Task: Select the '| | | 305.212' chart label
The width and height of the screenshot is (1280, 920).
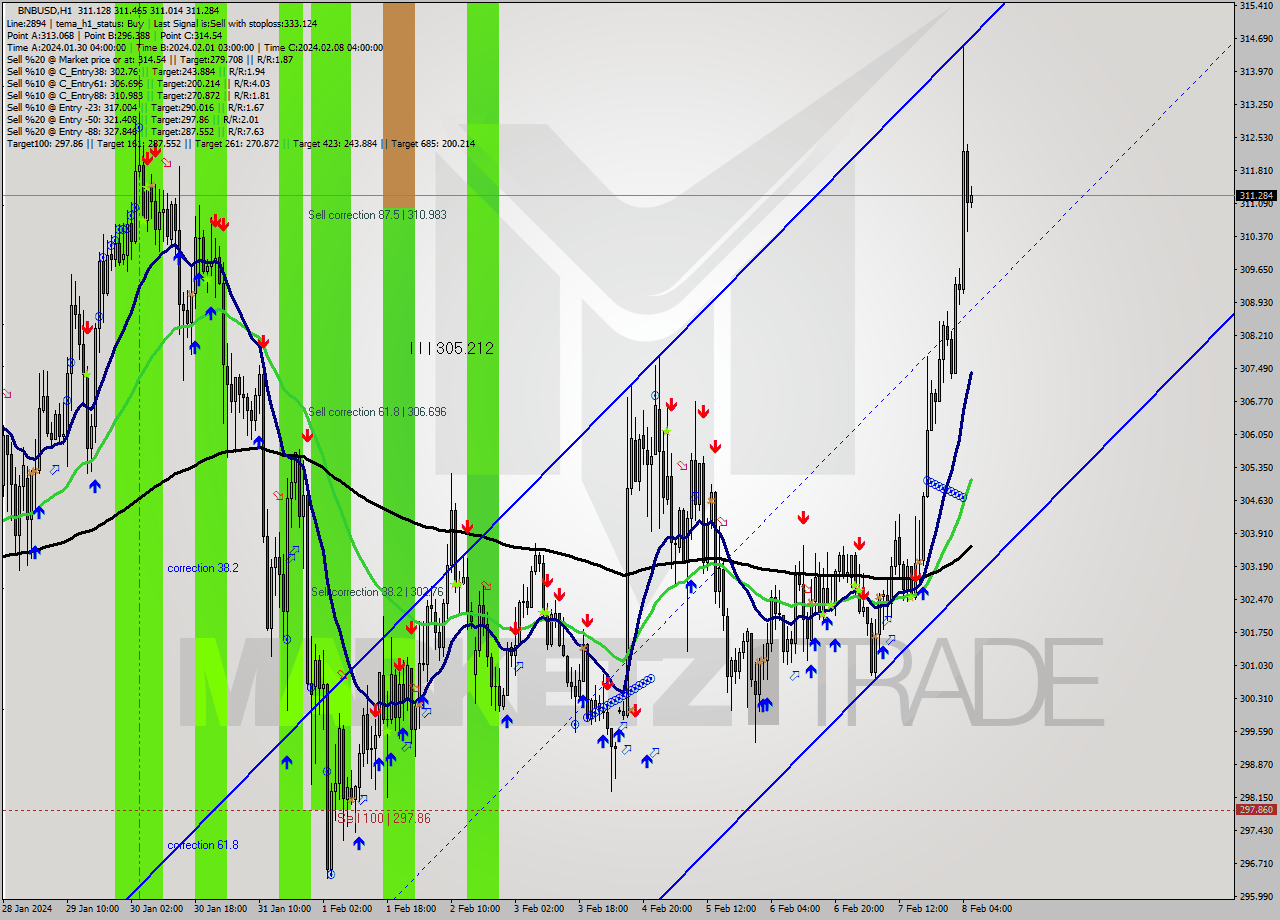Action: coord(452,348)
